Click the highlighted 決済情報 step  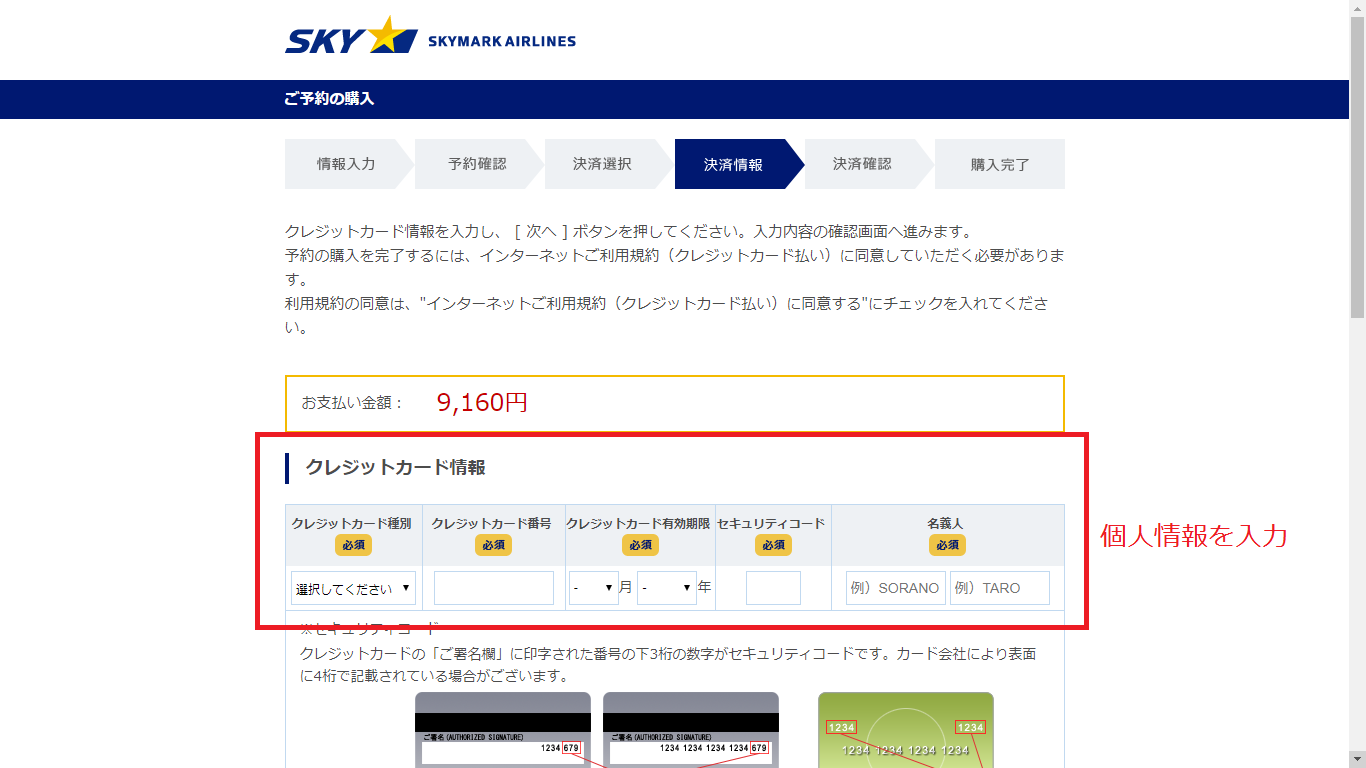tap(733, 164)
